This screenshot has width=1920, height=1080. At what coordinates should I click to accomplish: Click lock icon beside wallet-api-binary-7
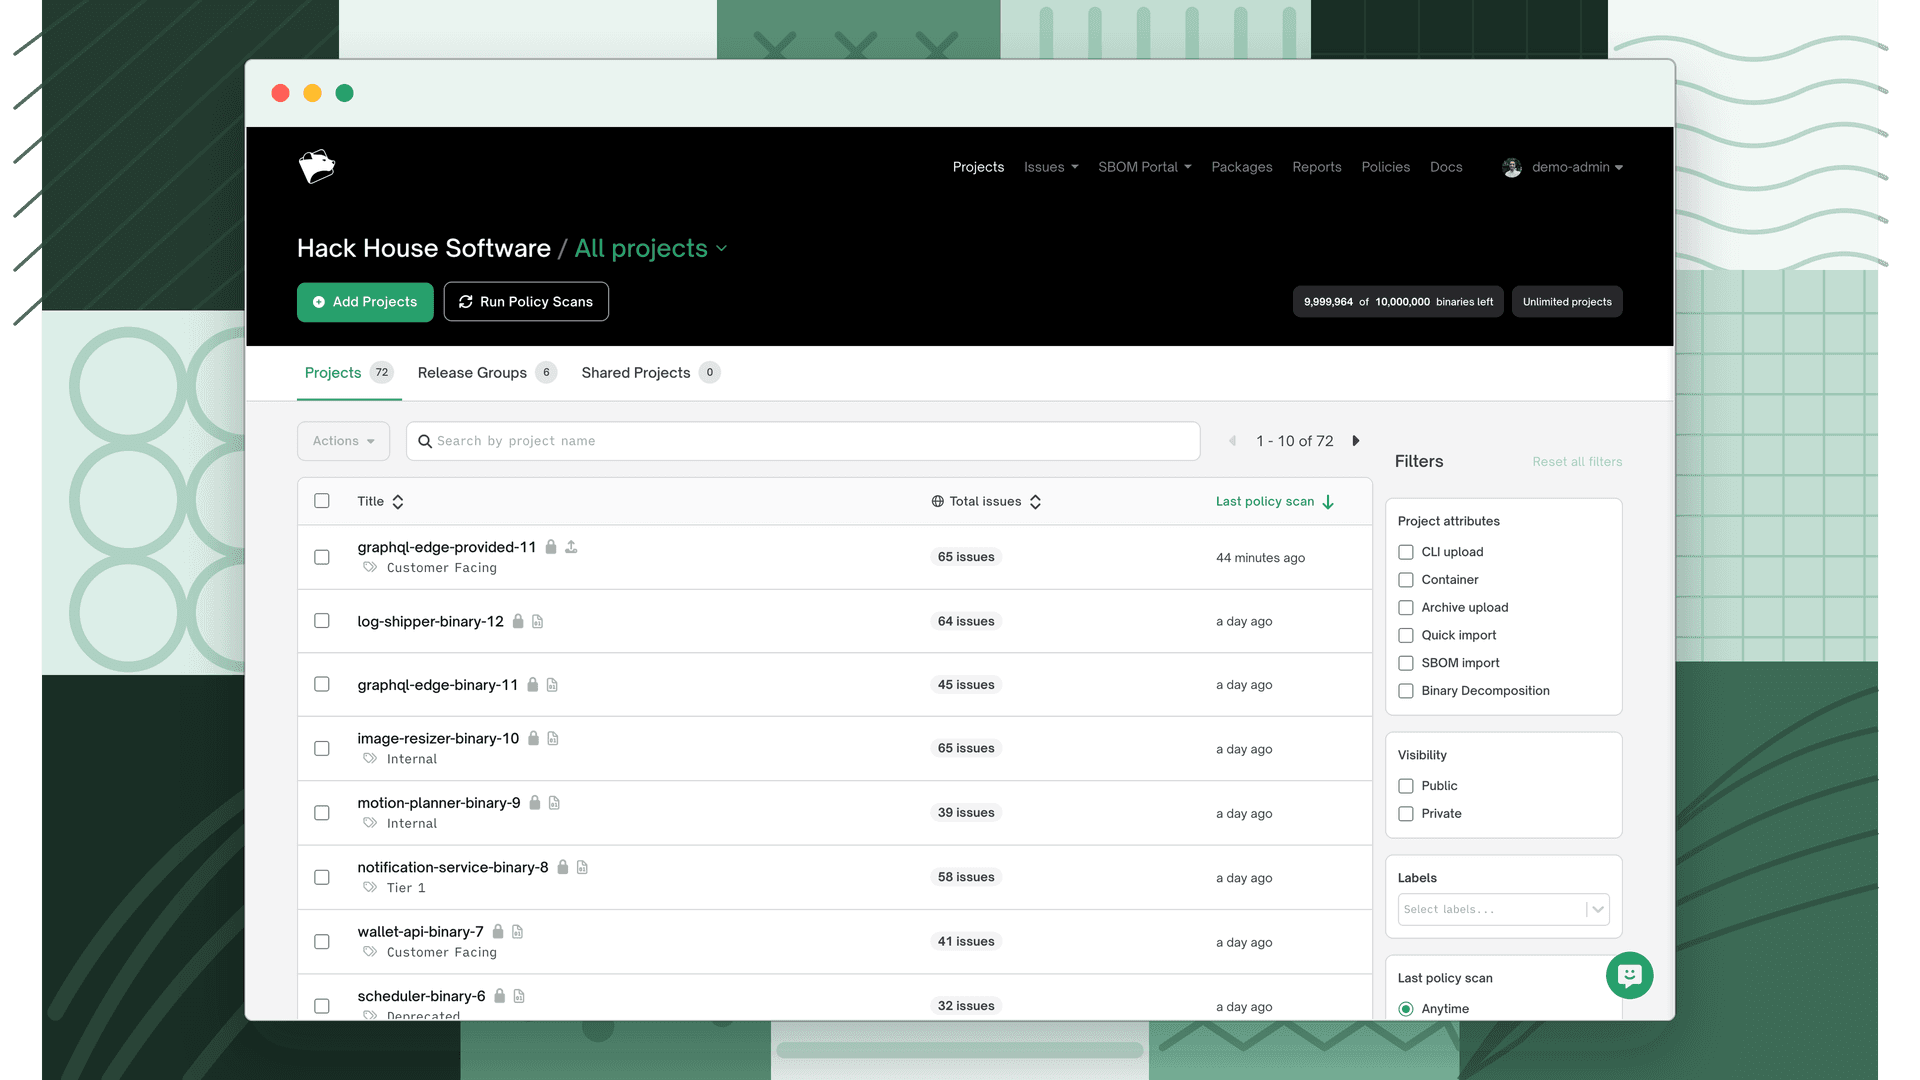tap(498, 931)
